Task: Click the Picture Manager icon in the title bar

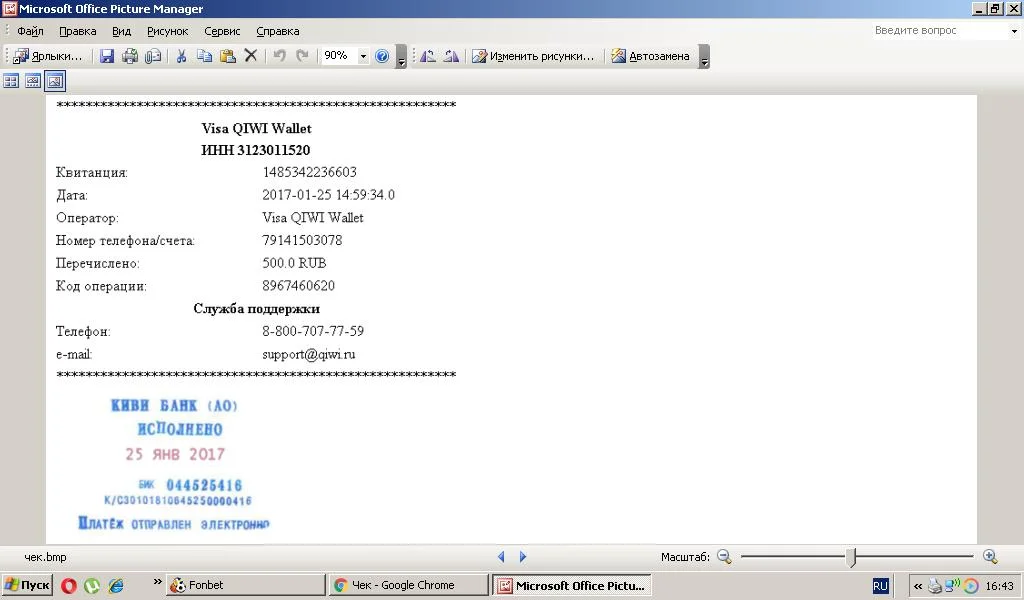Action: (9, 8)
